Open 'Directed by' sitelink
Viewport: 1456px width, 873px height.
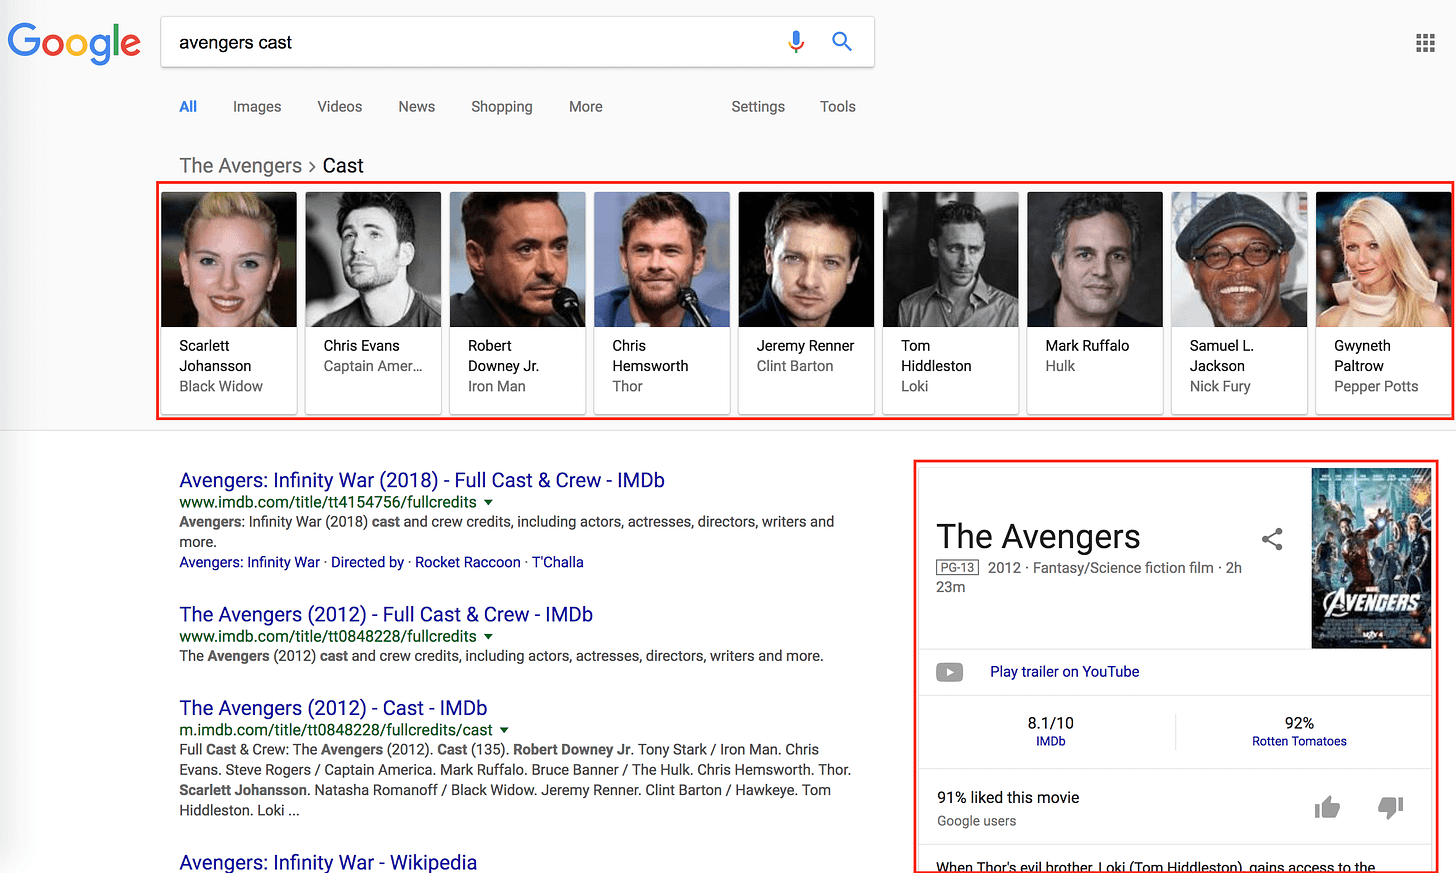point(367,563)
